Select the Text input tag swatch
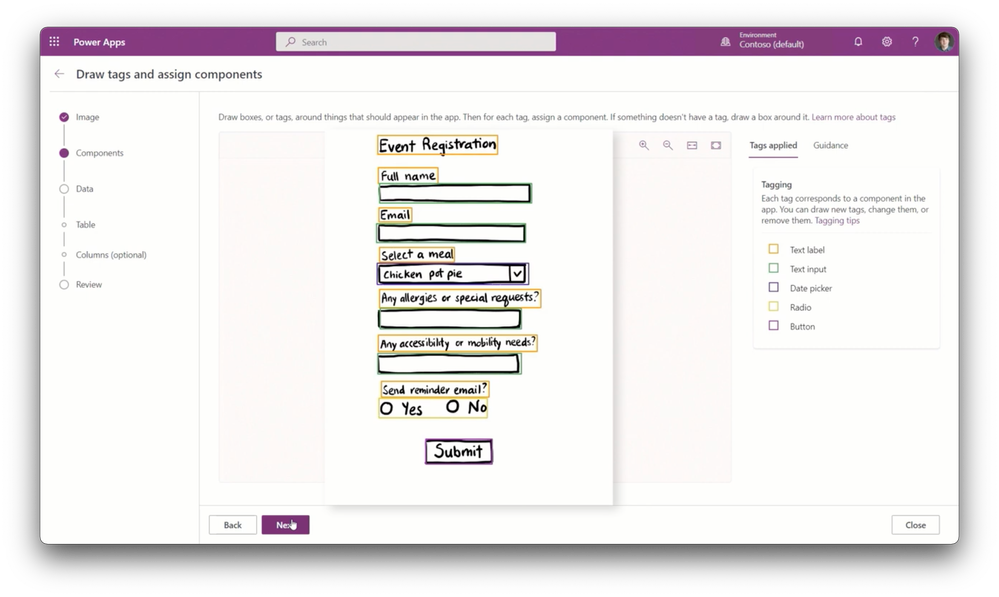This screenshot has width=999, height=597. pyautogui.click(x=773, y=268)
